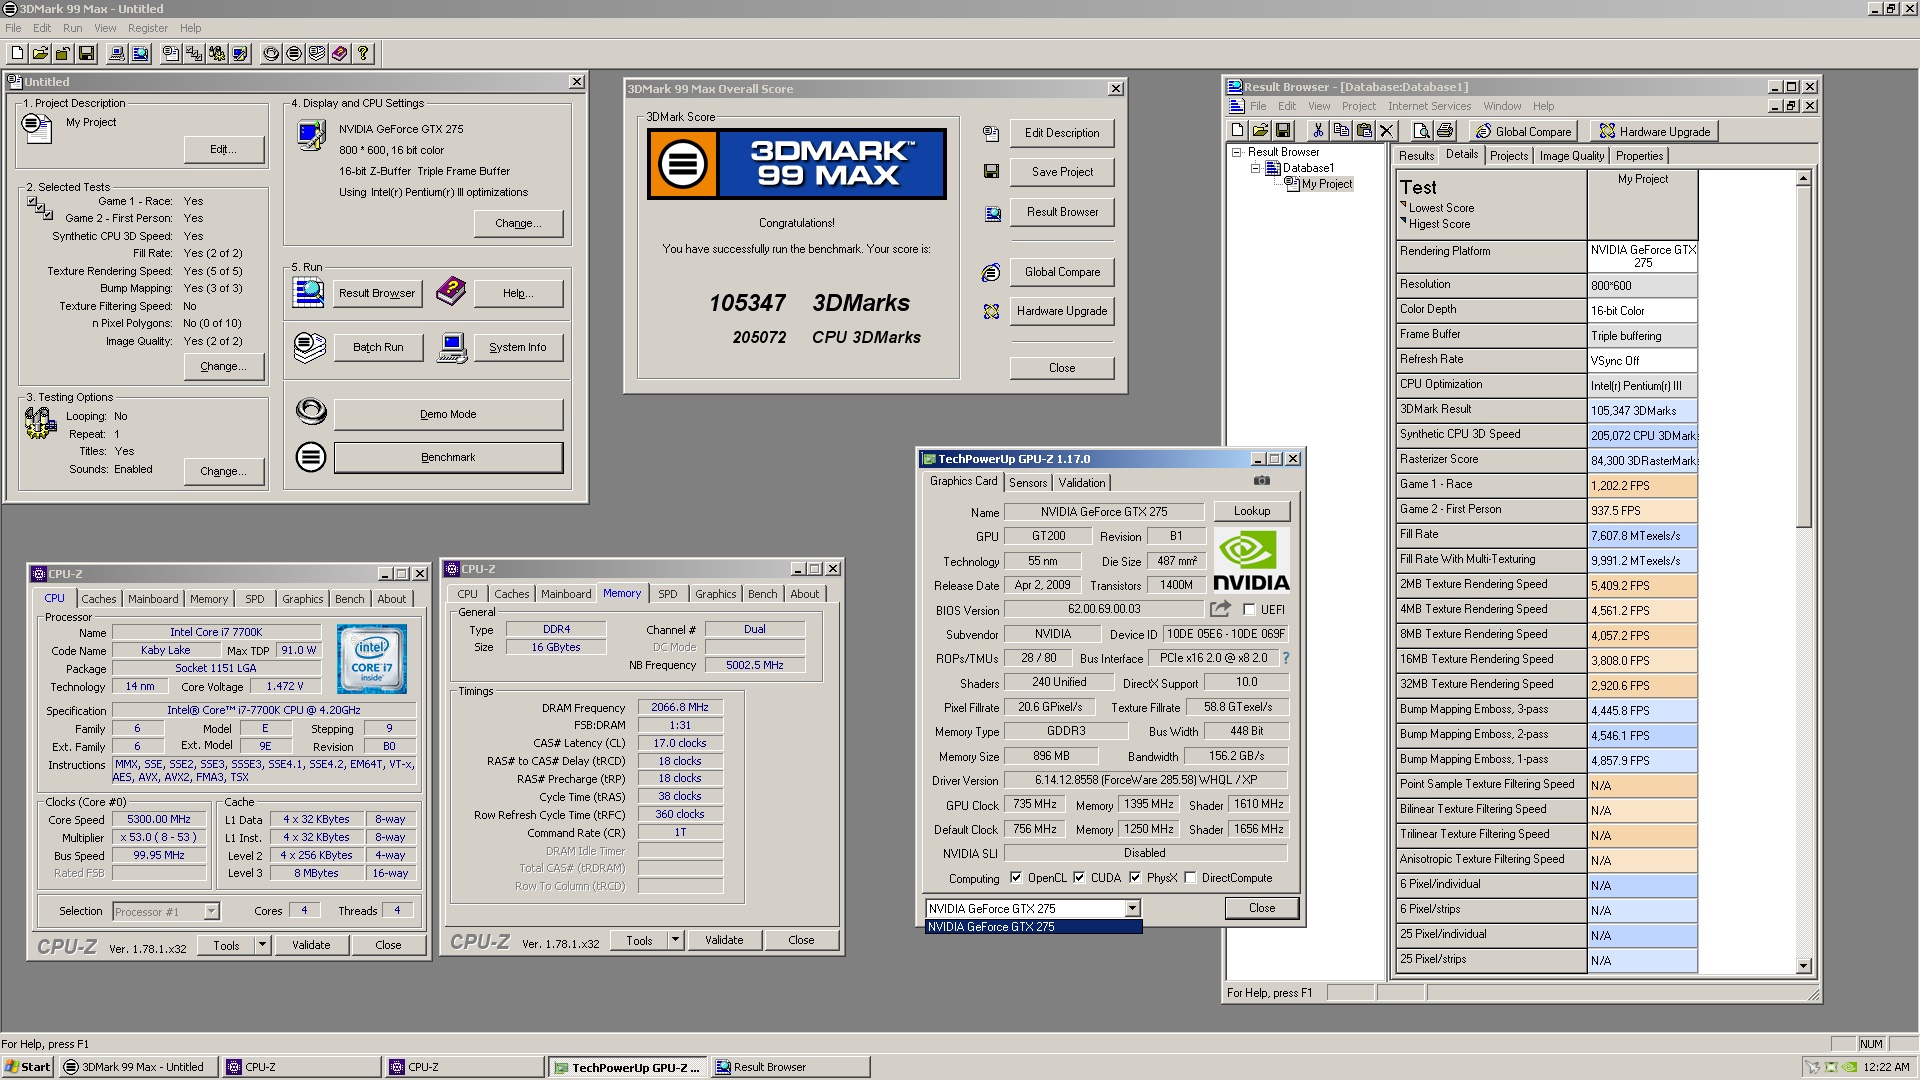Image resolution: width=1920 pixels, height=1080 pixels.
Task: Click the taskbar clock showing 12:22 AM
Action: 1886,1067
